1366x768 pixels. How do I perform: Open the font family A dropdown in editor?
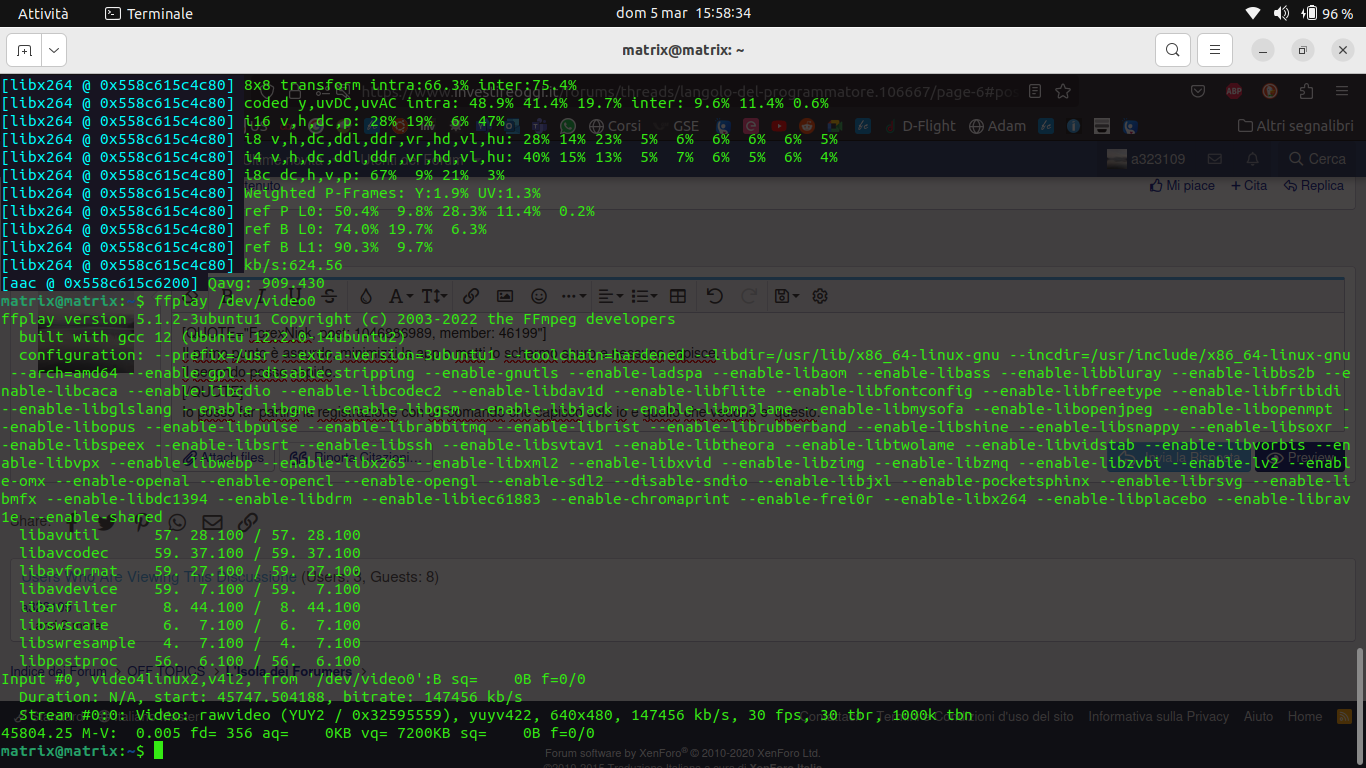click(x=400, y=296)
